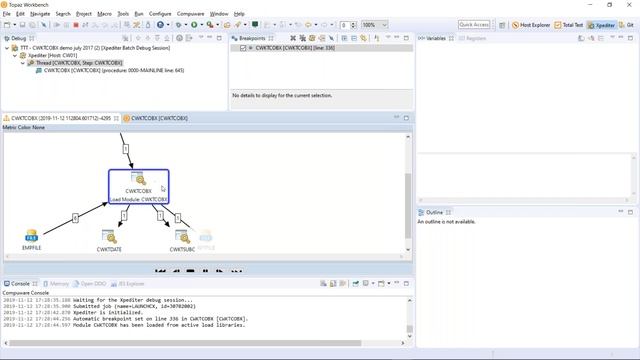Click the green Run launch icon
Image resolution: width=640 pixels, height=360 pixels.
click(x=194, y=25)
